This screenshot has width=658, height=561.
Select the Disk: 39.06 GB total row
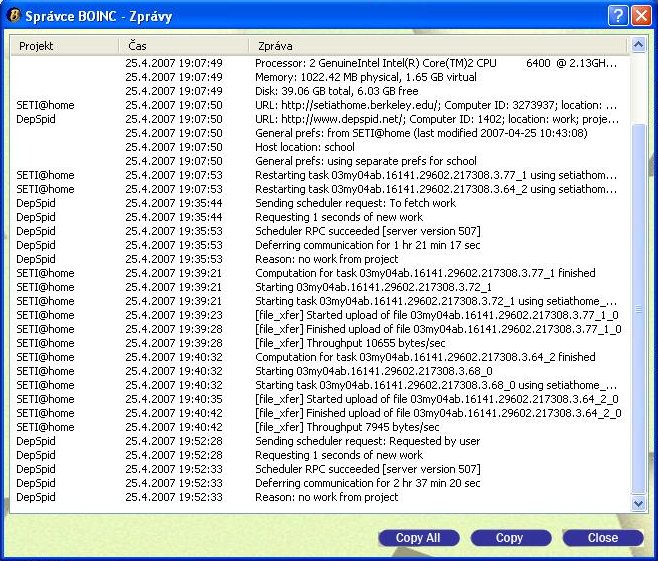click(x=319, y=91)
